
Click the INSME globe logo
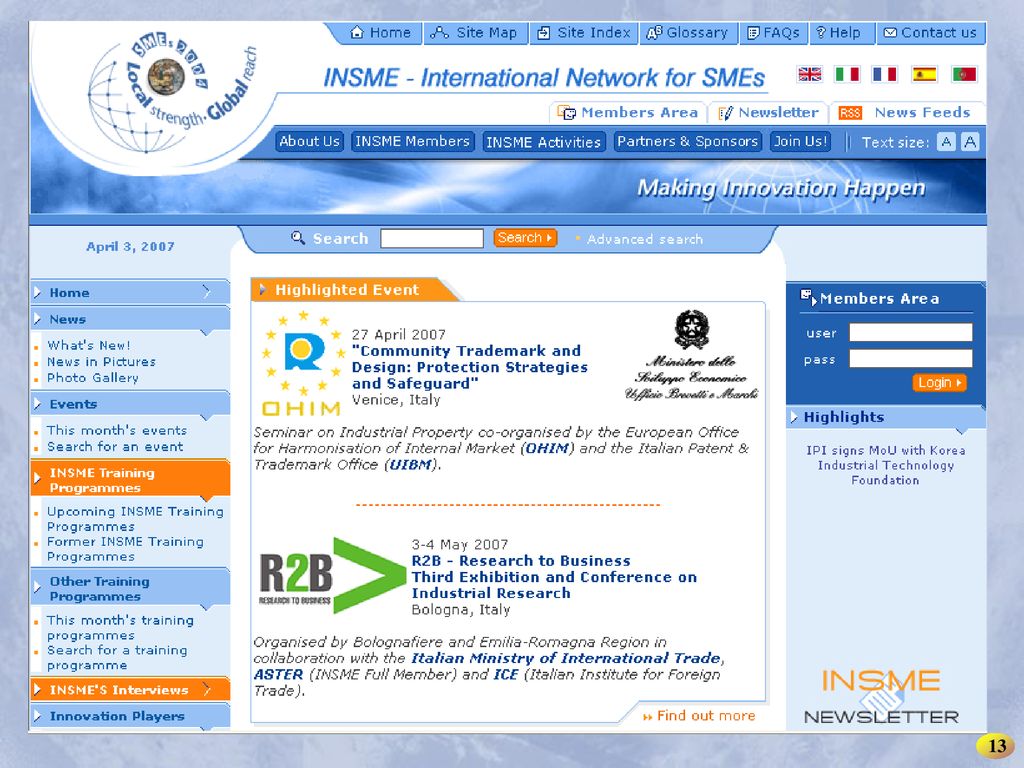click(x=173, y=95)
